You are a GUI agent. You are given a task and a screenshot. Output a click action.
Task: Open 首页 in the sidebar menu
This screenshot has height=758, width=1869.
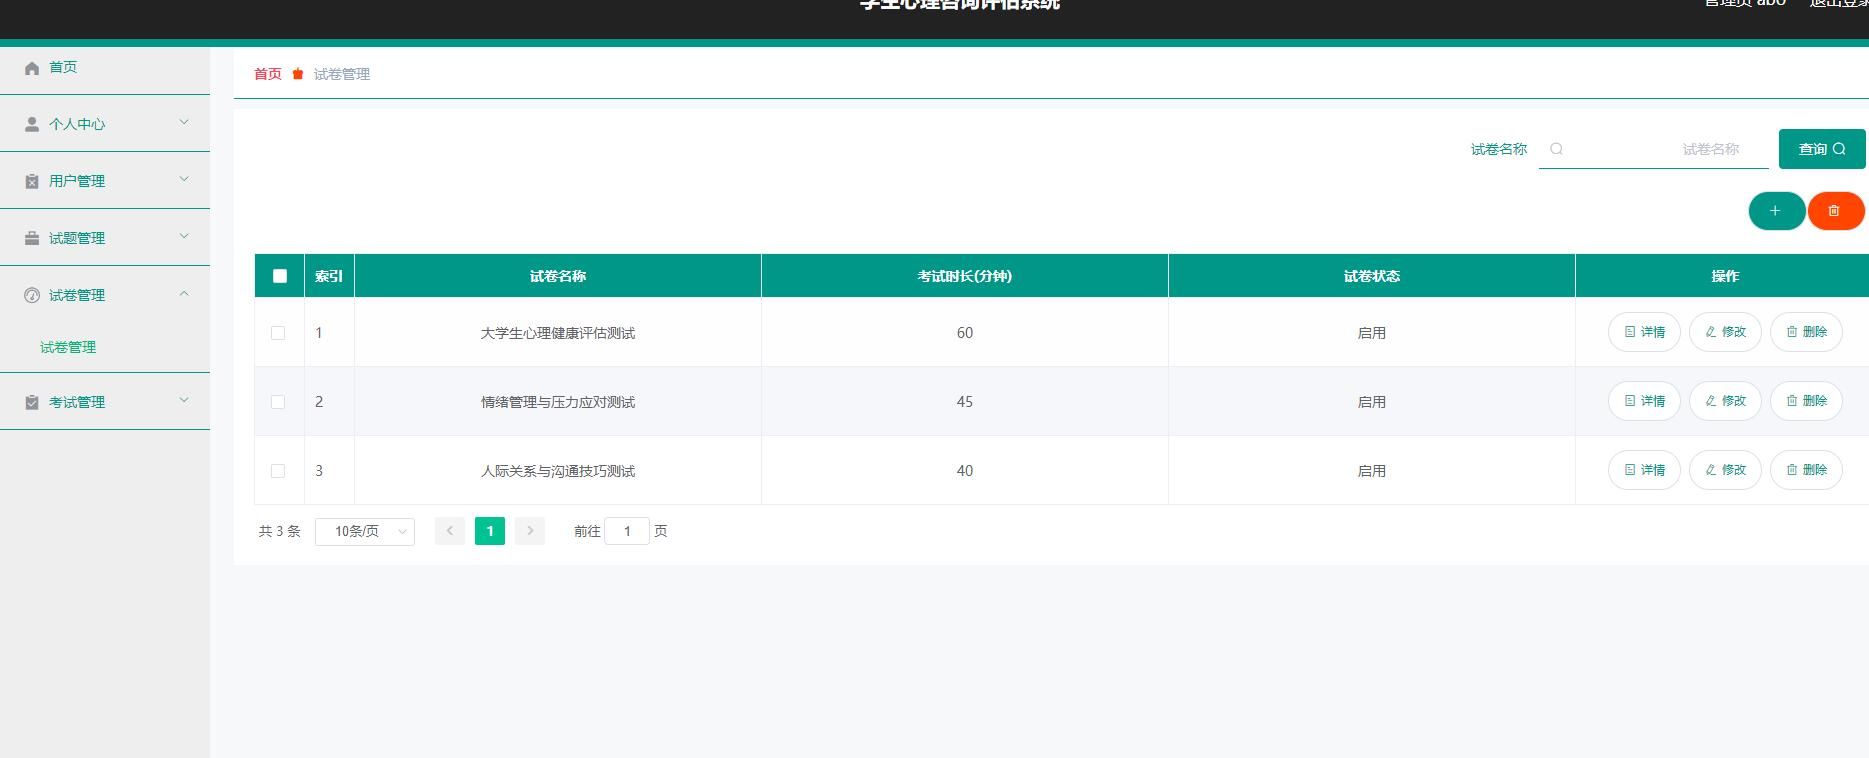[x=63, y=67]
